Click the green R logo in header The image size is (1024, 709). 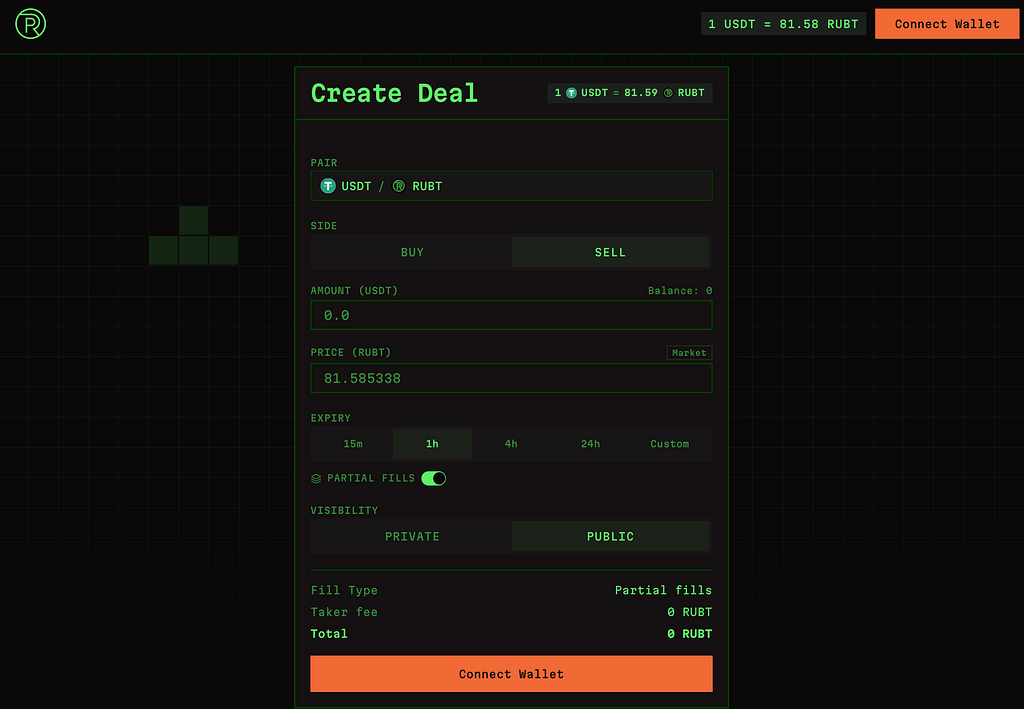(x=30, y=24)
